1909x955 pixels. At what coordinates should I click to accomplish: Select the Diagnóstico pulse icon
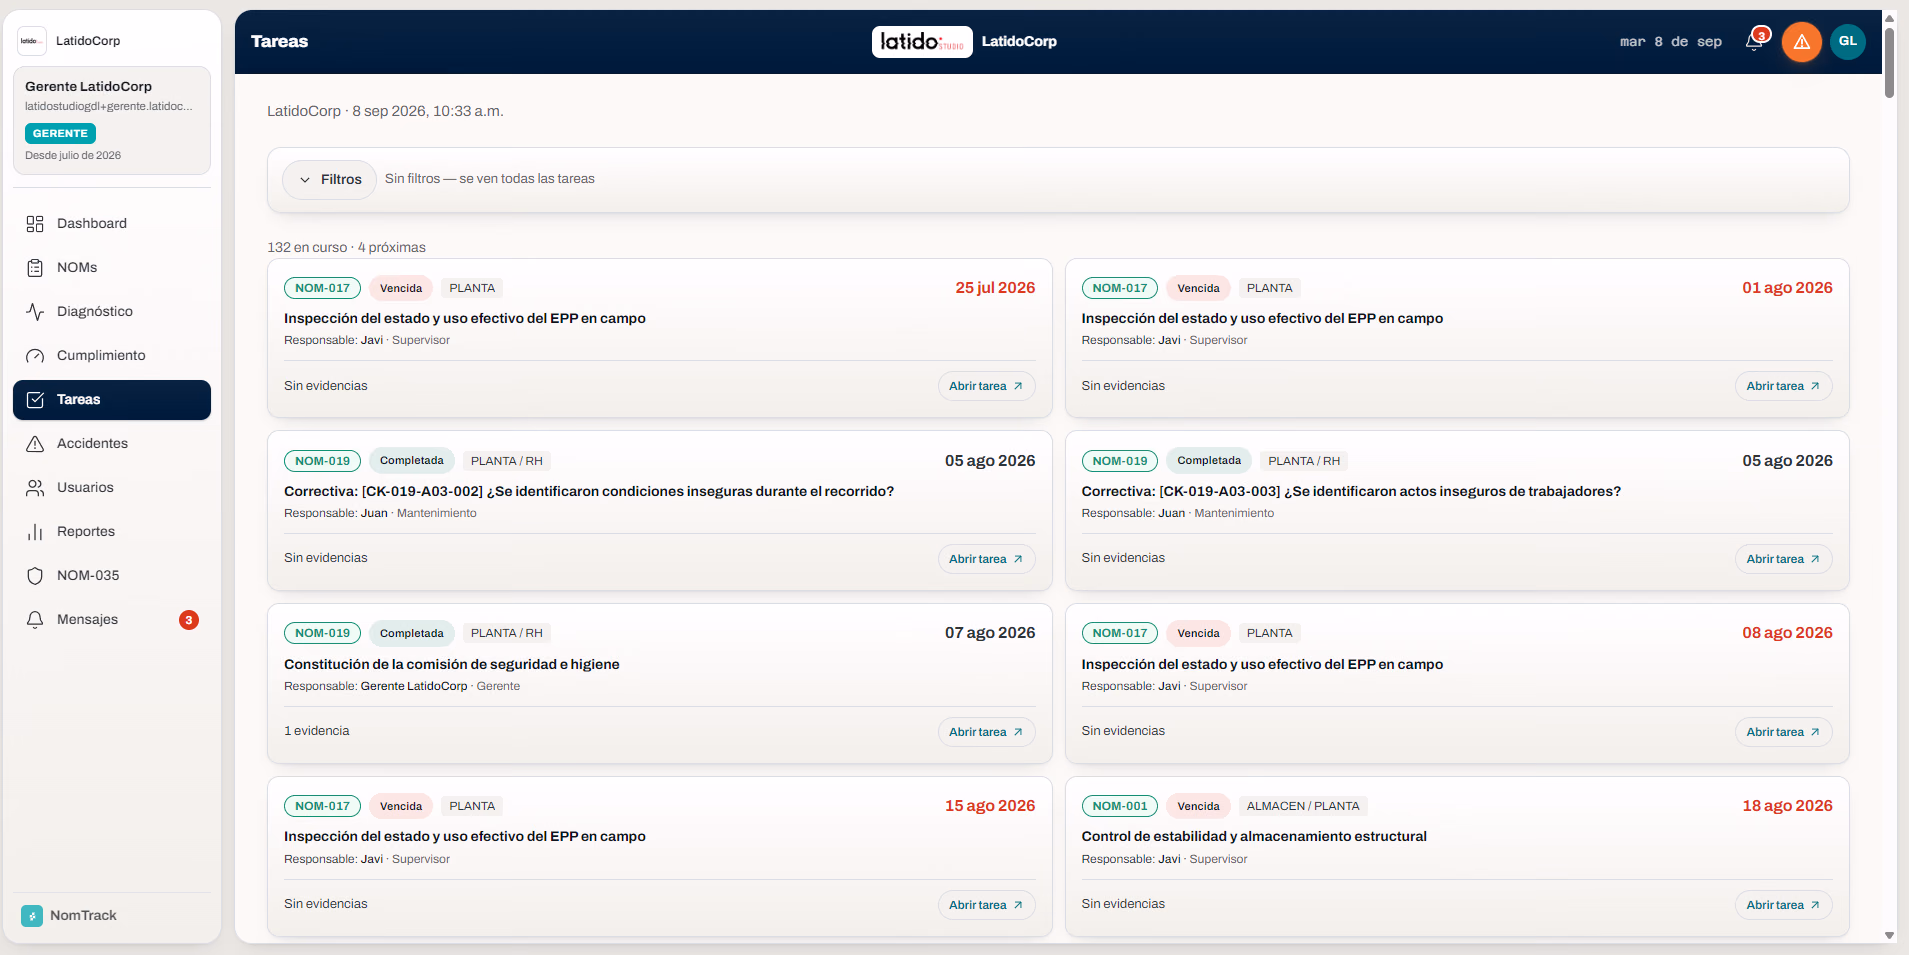click(35, 312)
